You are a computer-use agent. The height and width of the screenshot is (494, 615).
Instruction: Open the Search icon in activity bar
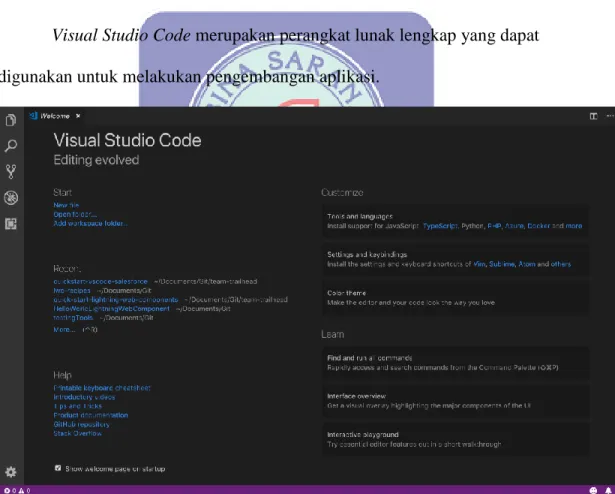coord(11,146)
